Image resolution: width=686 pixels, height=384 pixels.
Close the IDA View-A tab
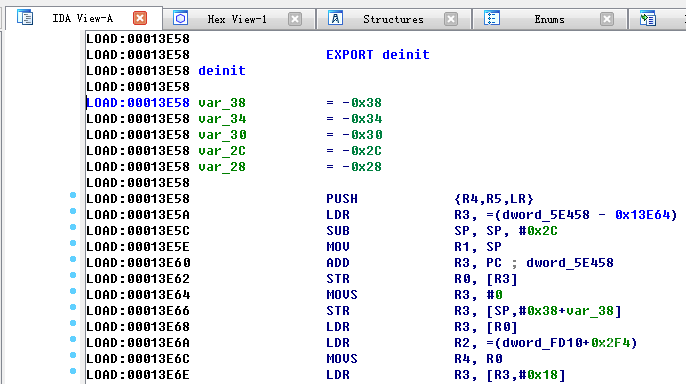pyautogui.click(x=140, y=18)
